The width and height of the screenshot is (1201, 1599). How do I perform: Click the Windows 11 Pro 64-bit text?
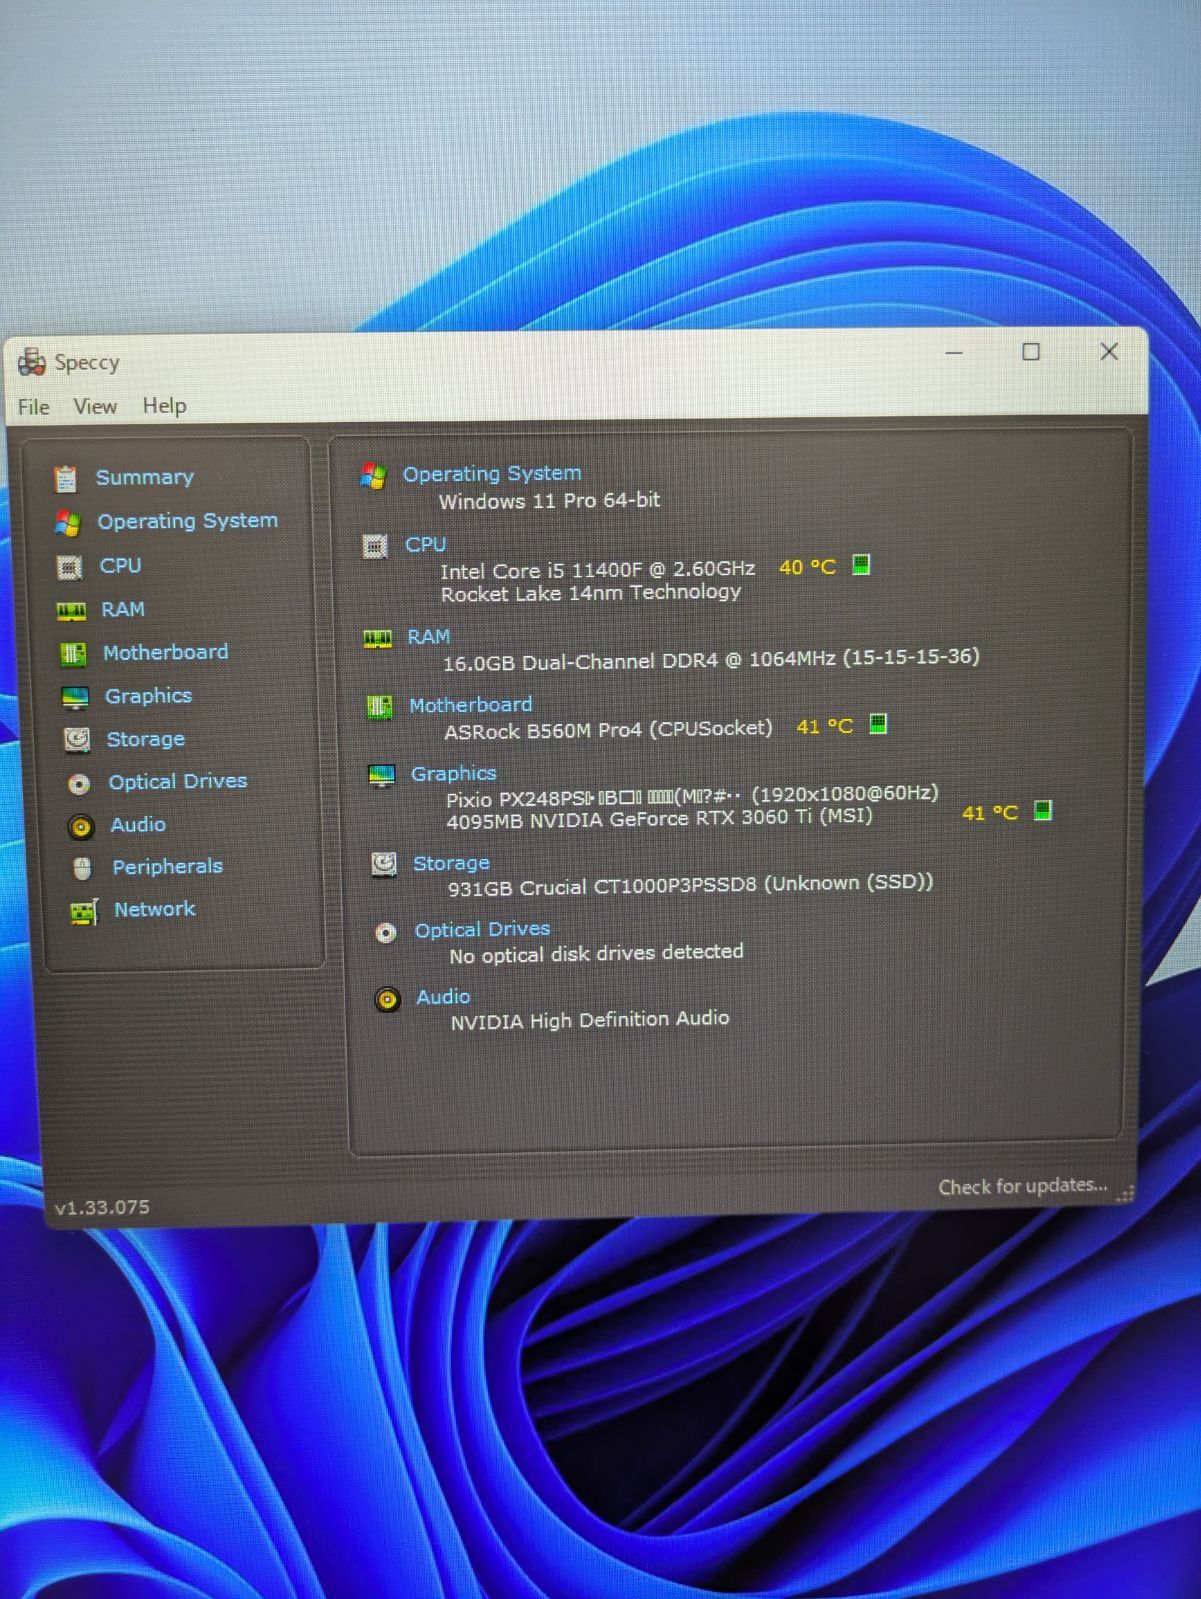point(550,500)
